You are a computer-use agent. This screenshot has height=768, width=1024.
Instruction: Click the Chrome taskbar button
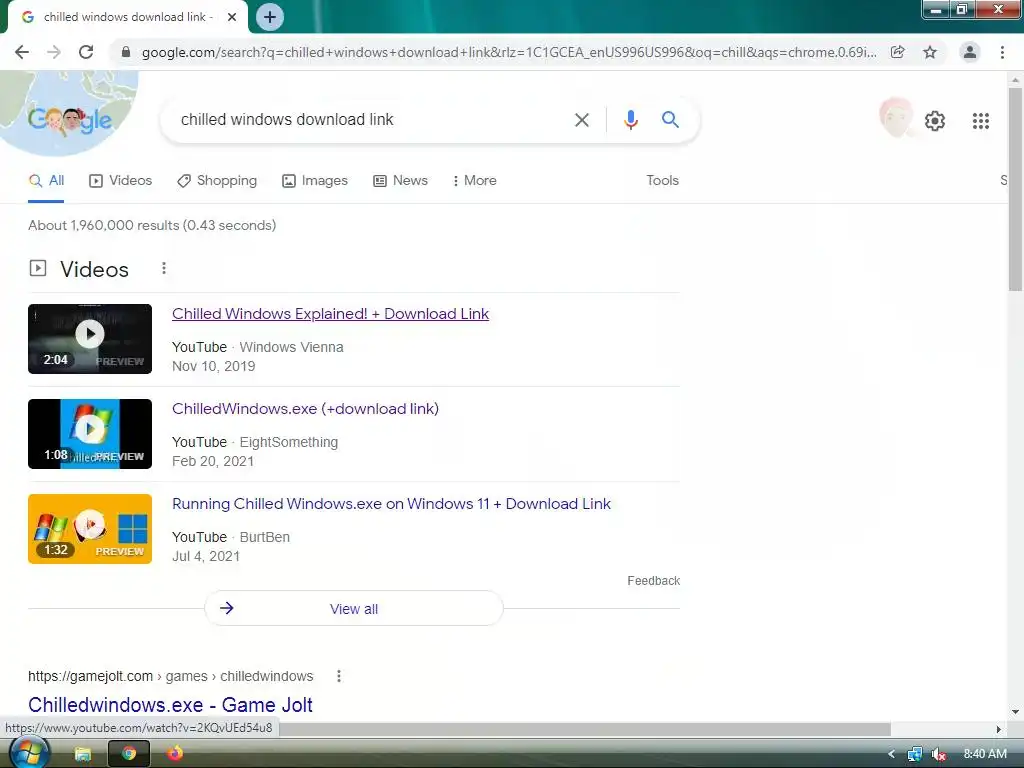click(129, 754)
